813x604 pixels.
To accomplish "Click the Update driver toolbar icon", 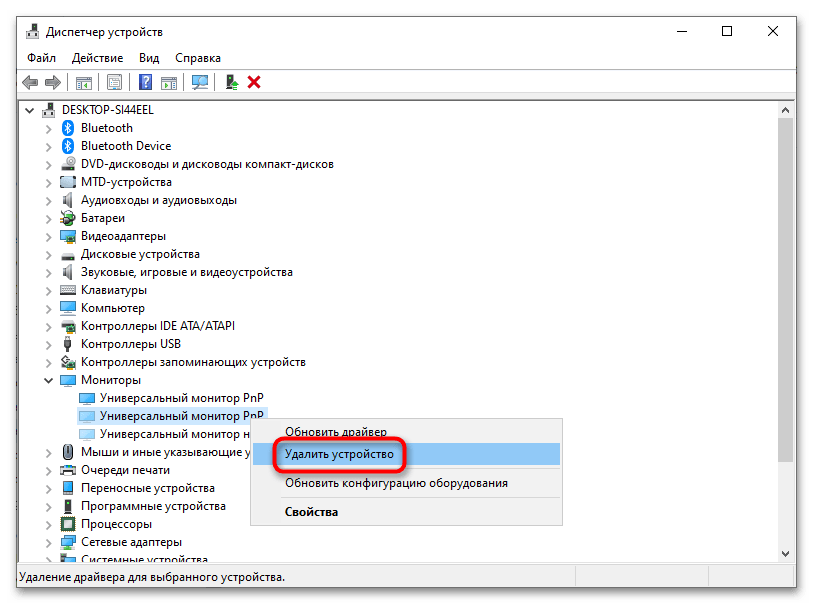I will coord(232,82).
